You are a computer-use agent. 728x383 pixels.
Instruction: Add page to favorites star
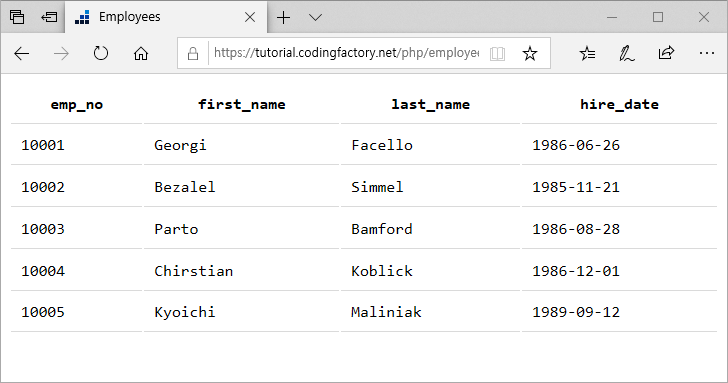pyautogui.click(x=530, y=53)
